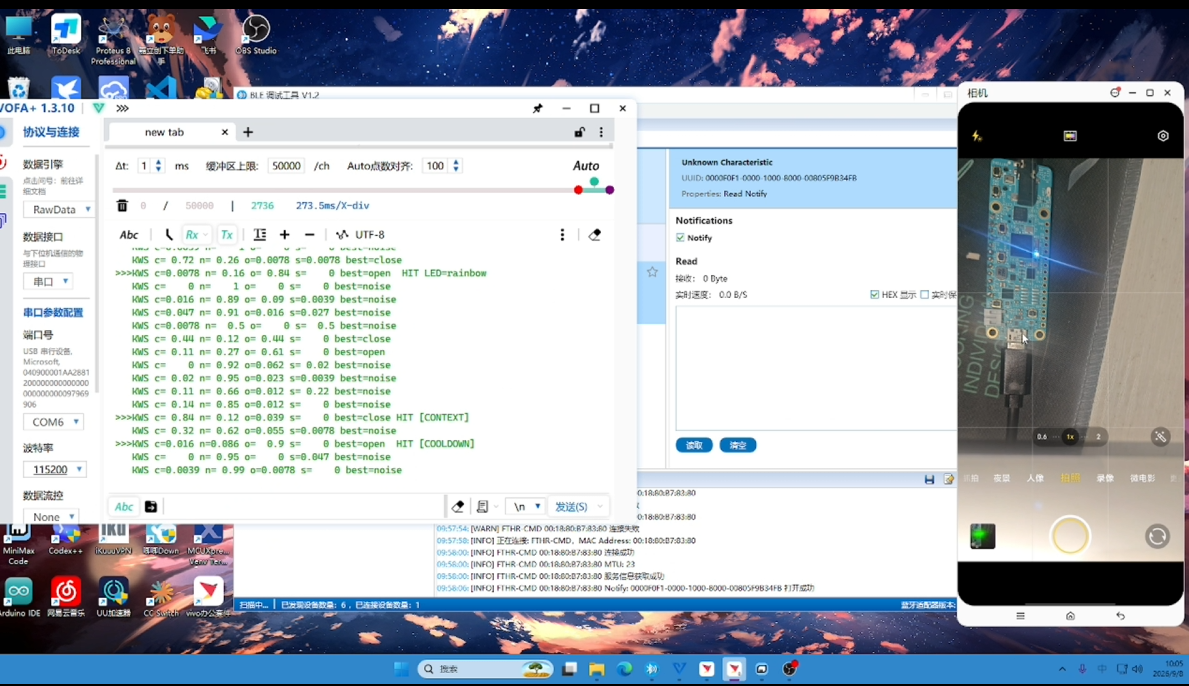This screenshot has height=686, width=1189.
Task: Toggle Tx display in VOFA+ toolbar
Action: (x=226, y=235)
